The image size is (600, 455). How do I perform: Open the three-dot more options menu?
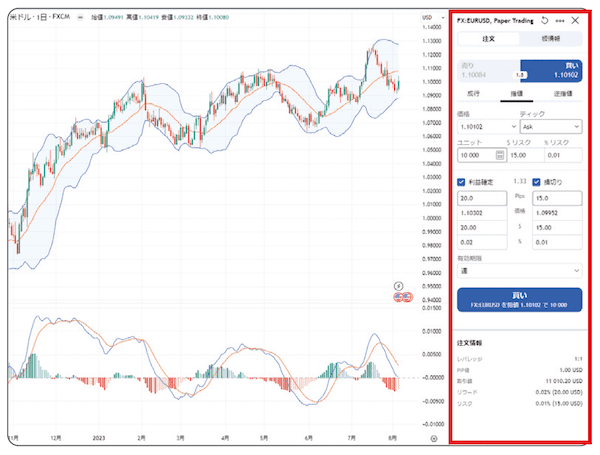click(x=559, y=20)
